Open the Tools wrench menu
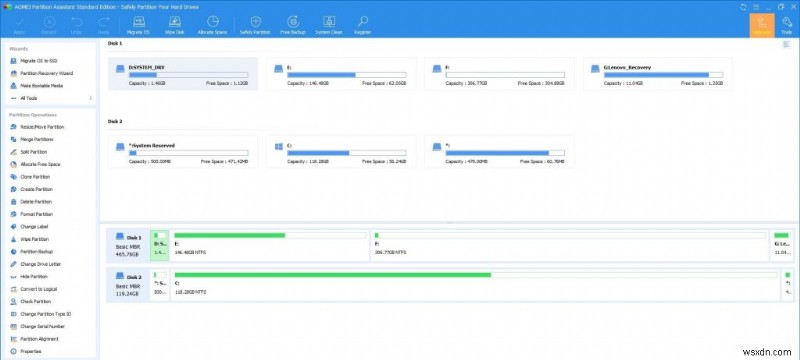 point(787,25)
